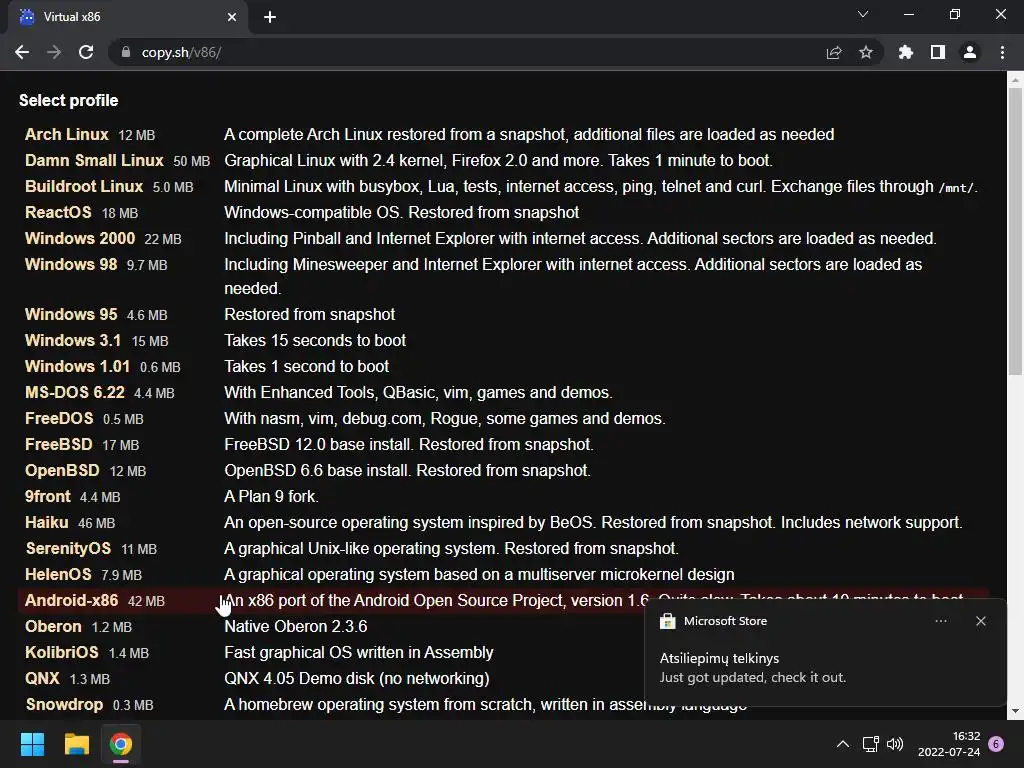Screen dimensions: 1024x768
Task: Select the Virtual x86 tab
Action: click(128, 17)
